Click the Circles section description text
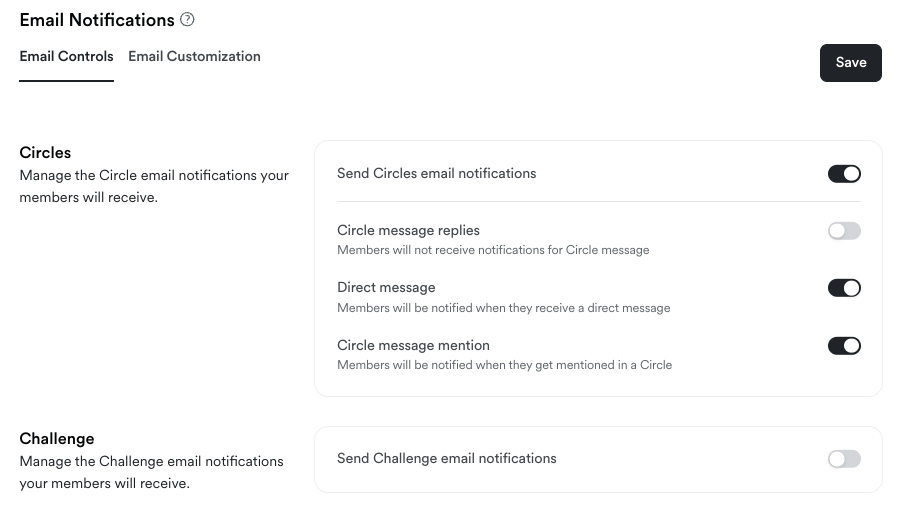 point(154,186)
